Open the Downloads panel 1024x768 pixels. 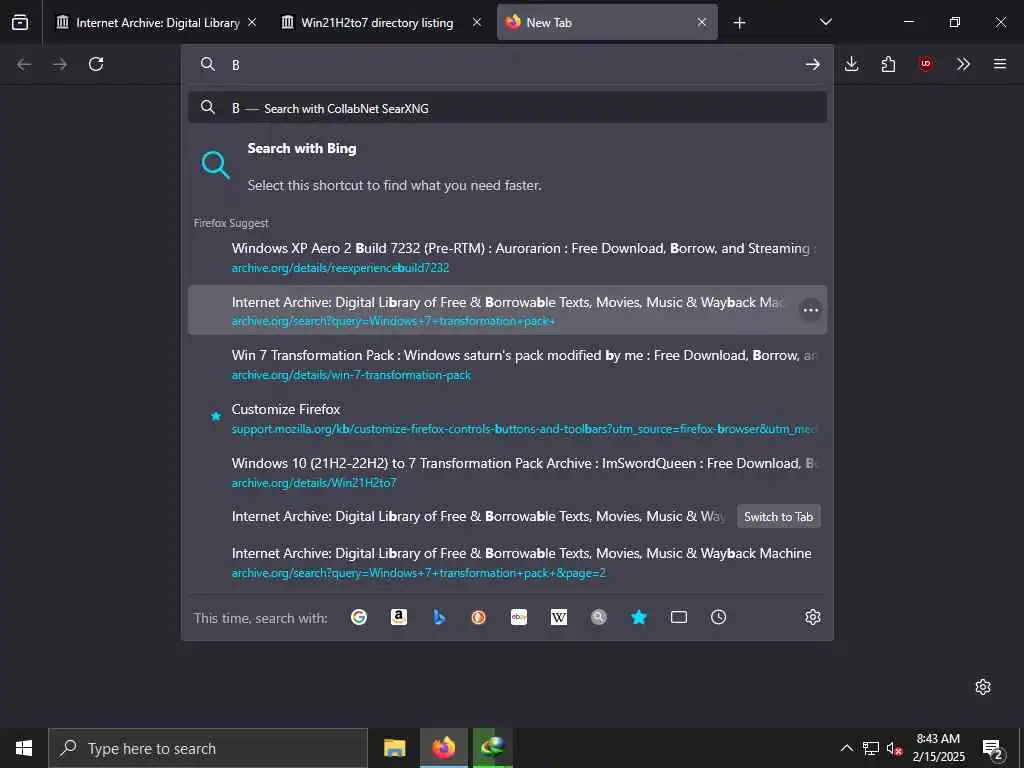[x=851, y=64]
